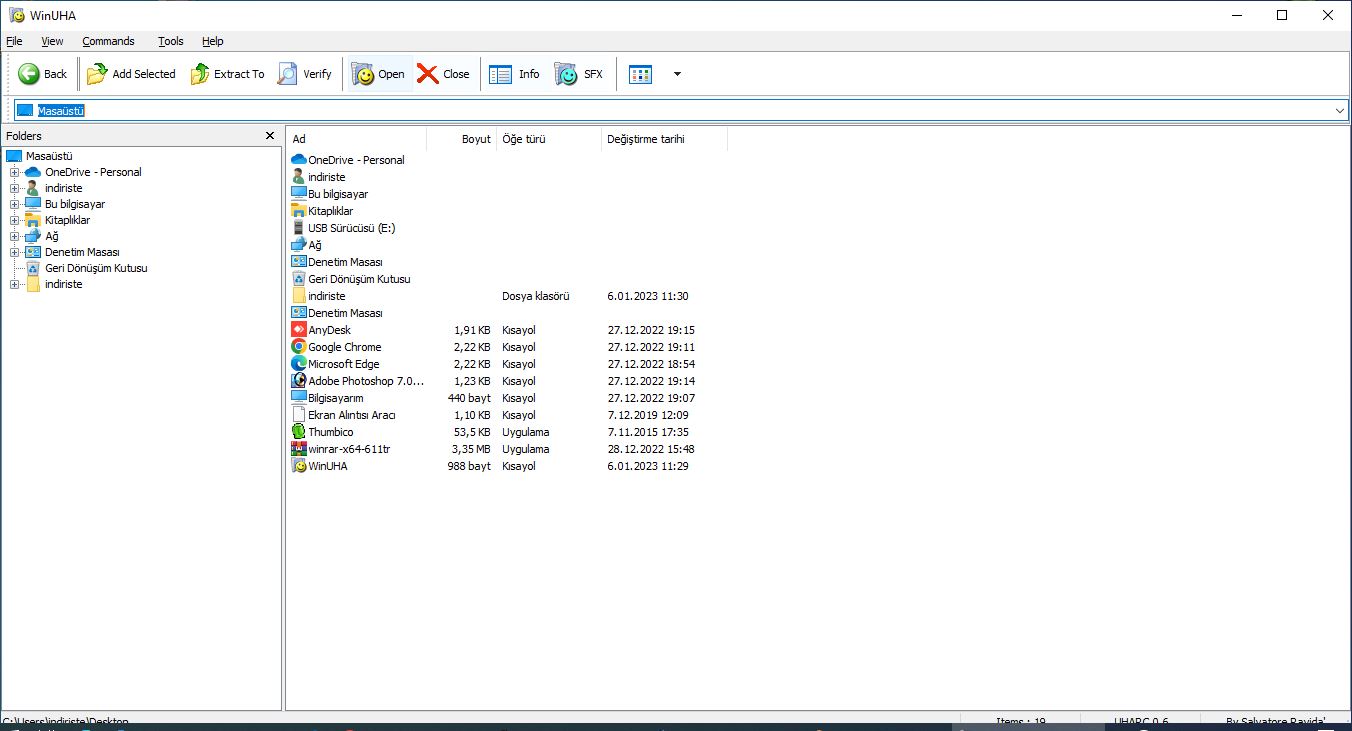Click the 3,35 MB size cell
The width and height of the screenshot is (1352, 731).
click(x=472, y=449)
